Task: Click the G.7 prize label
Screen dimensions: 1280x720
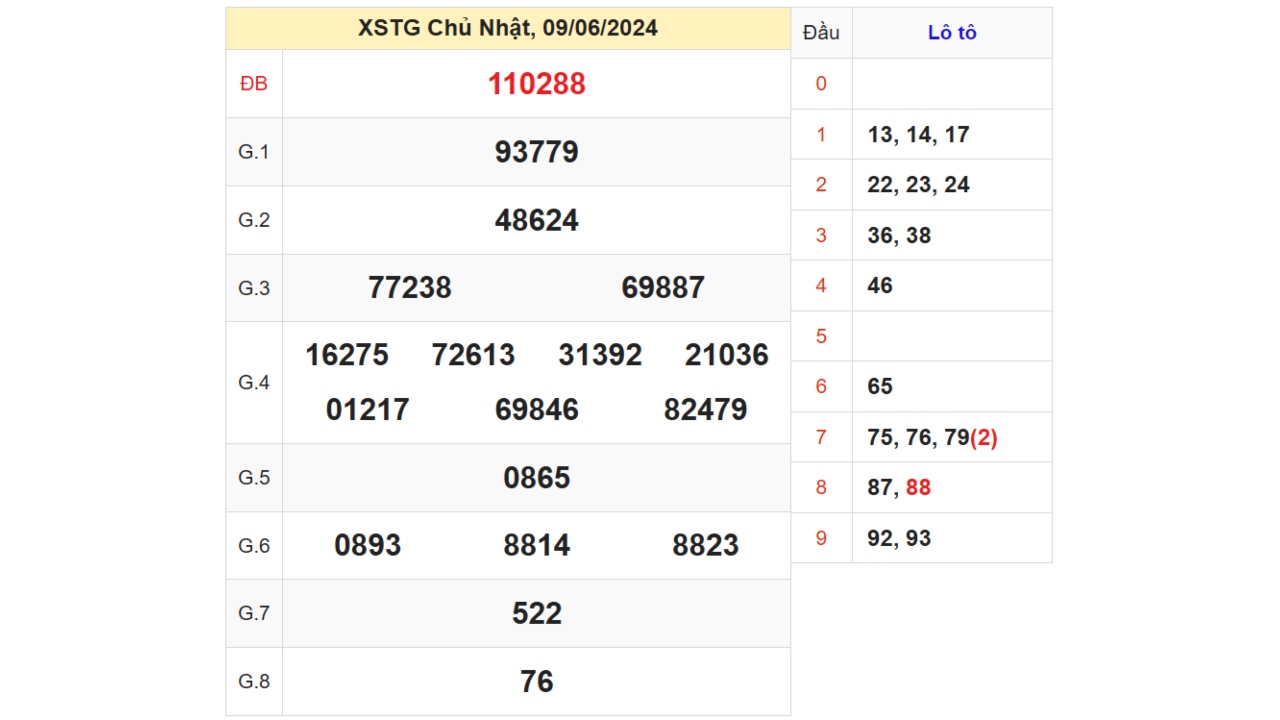Action: point(254,613)
